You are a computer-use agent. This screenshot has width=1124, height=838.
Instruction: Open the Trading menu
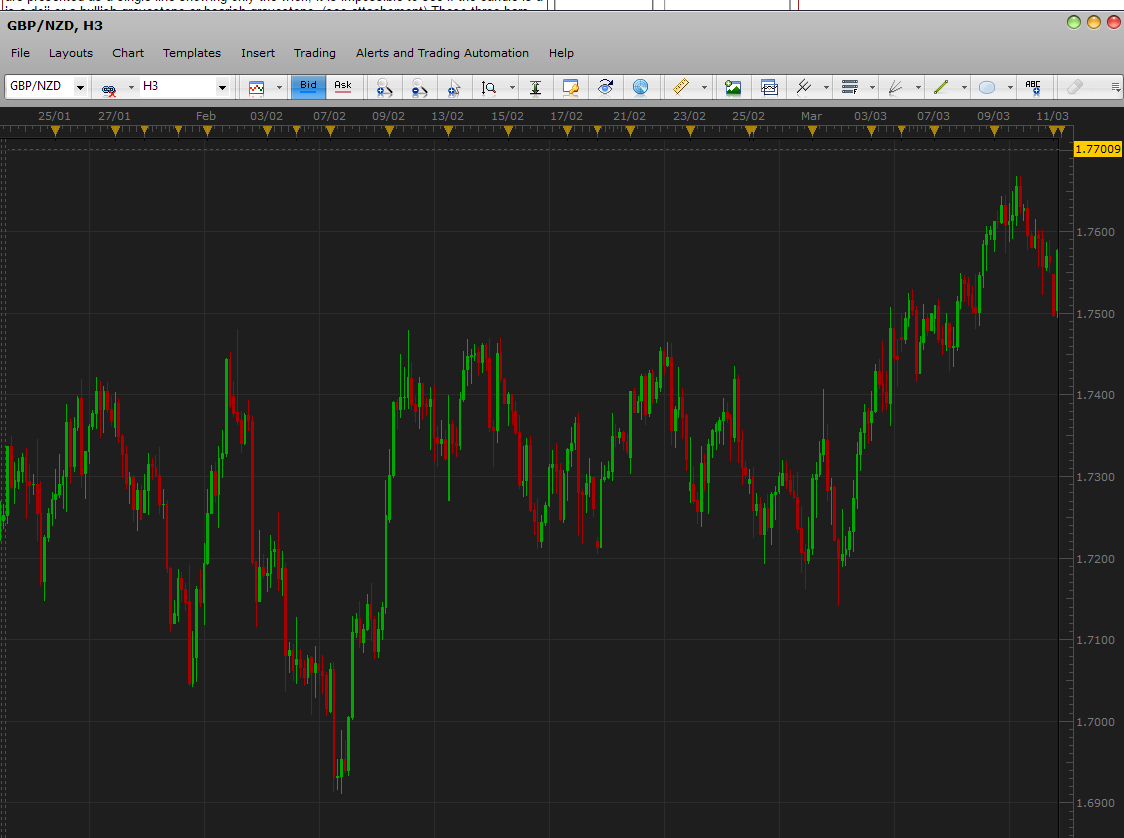pos(315,53)
